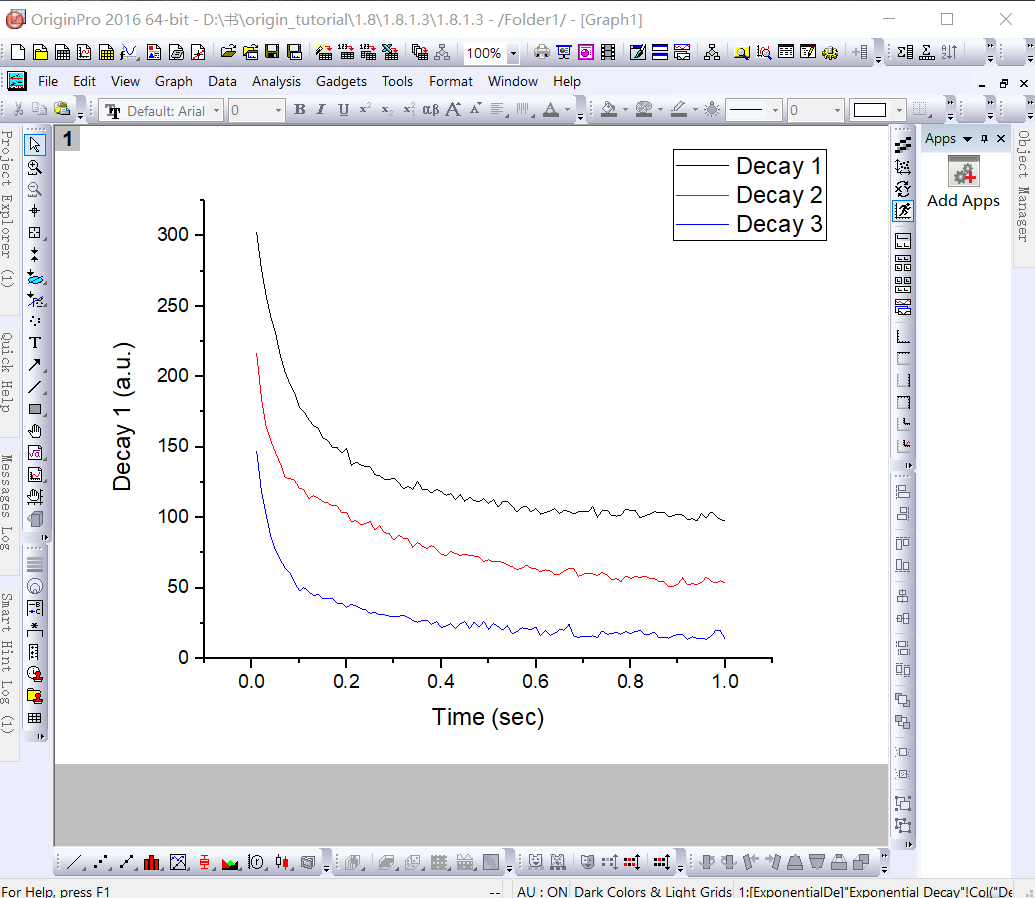Image resolution: width=1035 pixels, height=898 pixels.
Task: Toggle Superscript formatting
Action: (x=365, y=110)
